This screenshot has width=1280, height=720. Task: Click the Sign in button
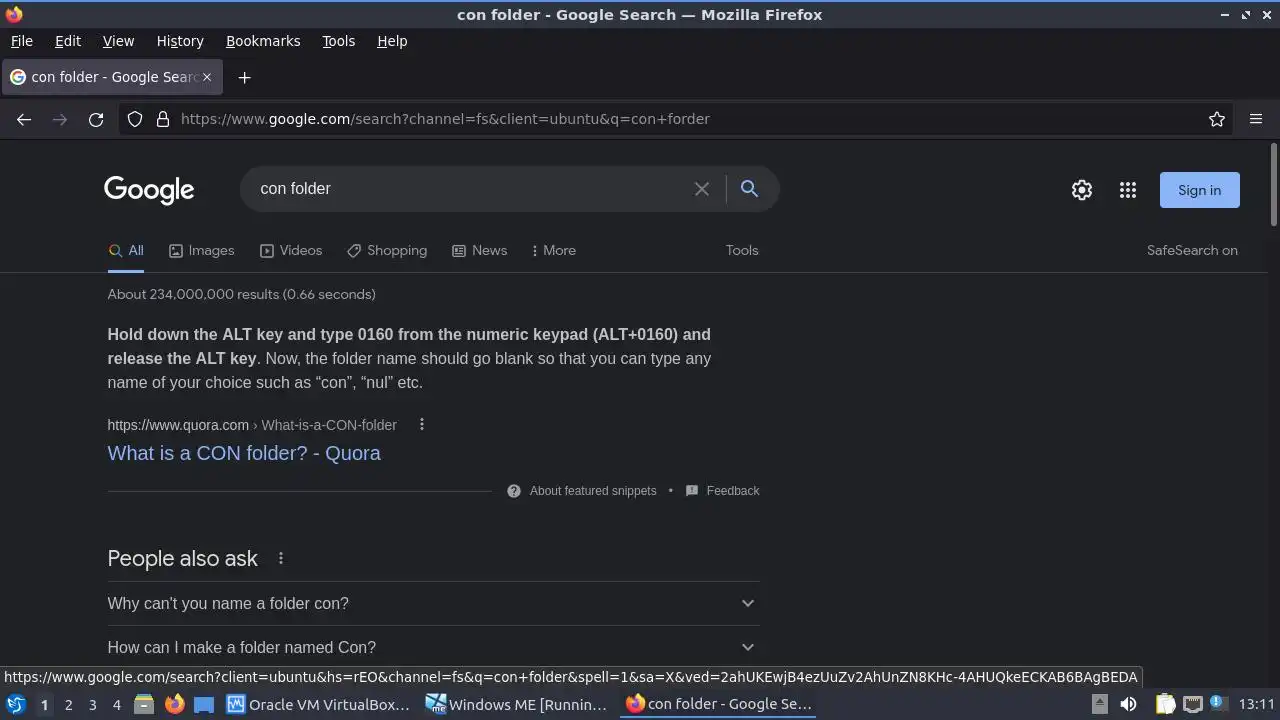(1199, 190)
